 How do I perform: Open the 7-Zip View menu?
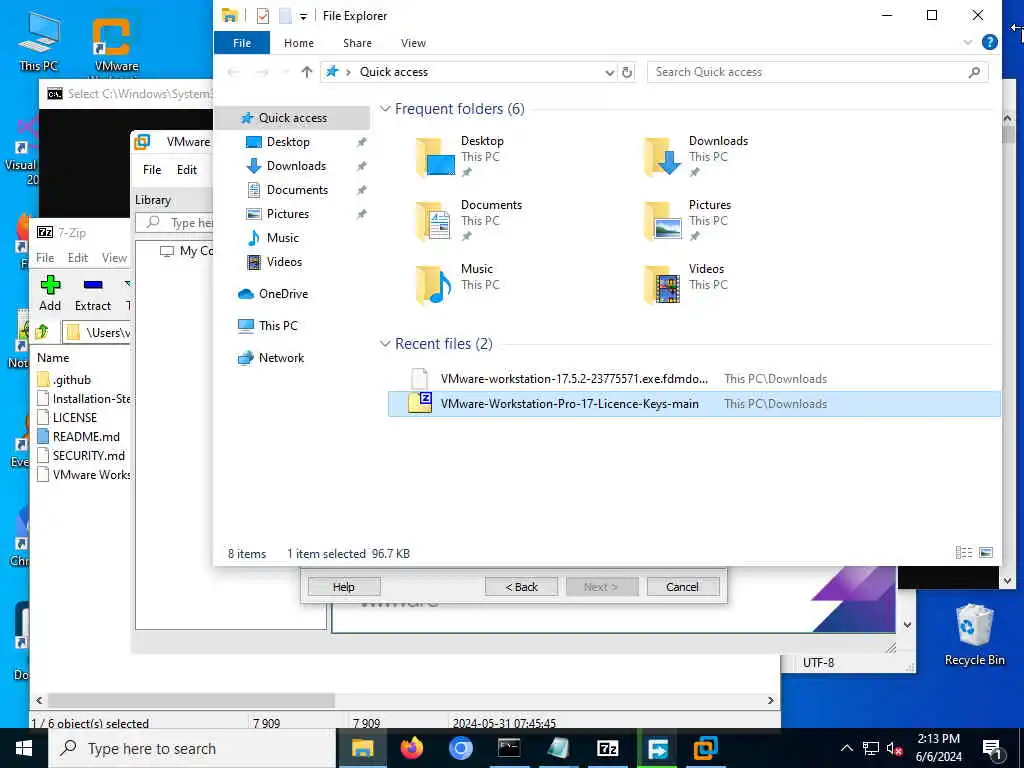point(114,258)
